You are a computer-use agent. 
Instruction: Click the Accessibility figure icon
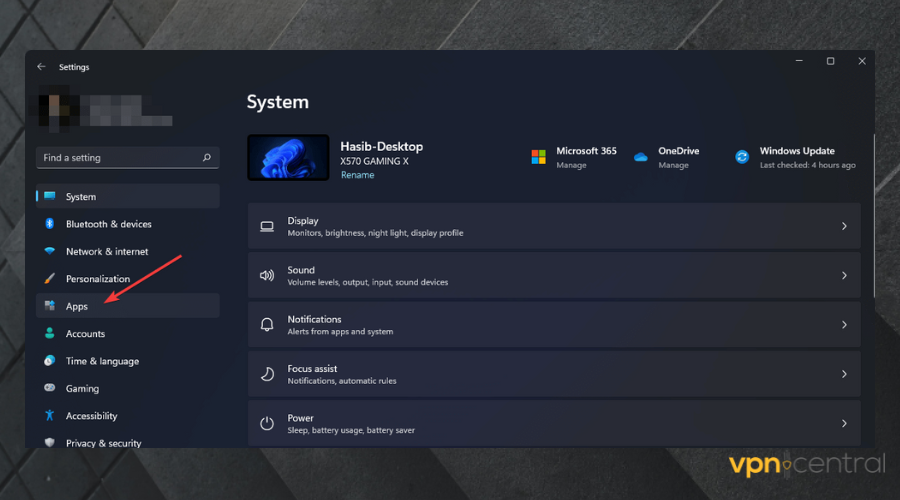tap(49, 415)
